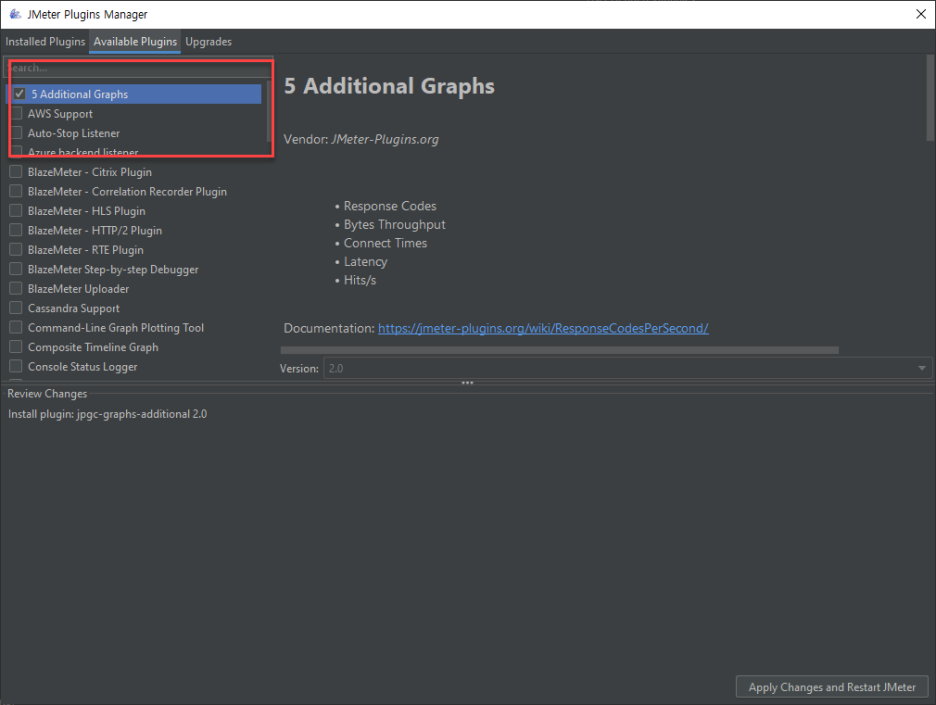
Task: Uncheck the 5 Additional Graphs checkbox
Action: [20, 94]
